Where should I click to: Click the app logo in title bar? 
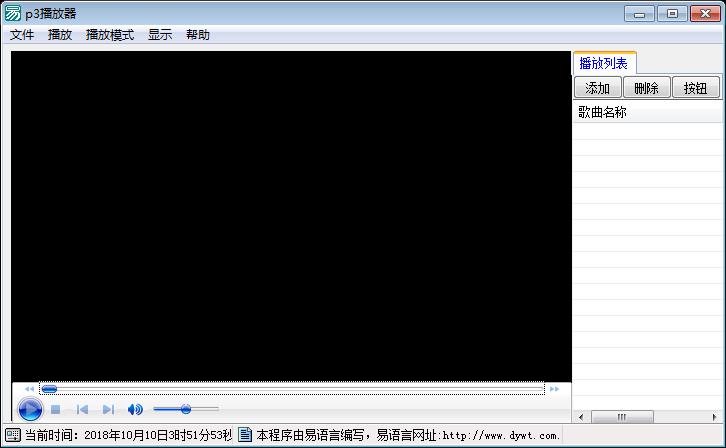point(13,13)
